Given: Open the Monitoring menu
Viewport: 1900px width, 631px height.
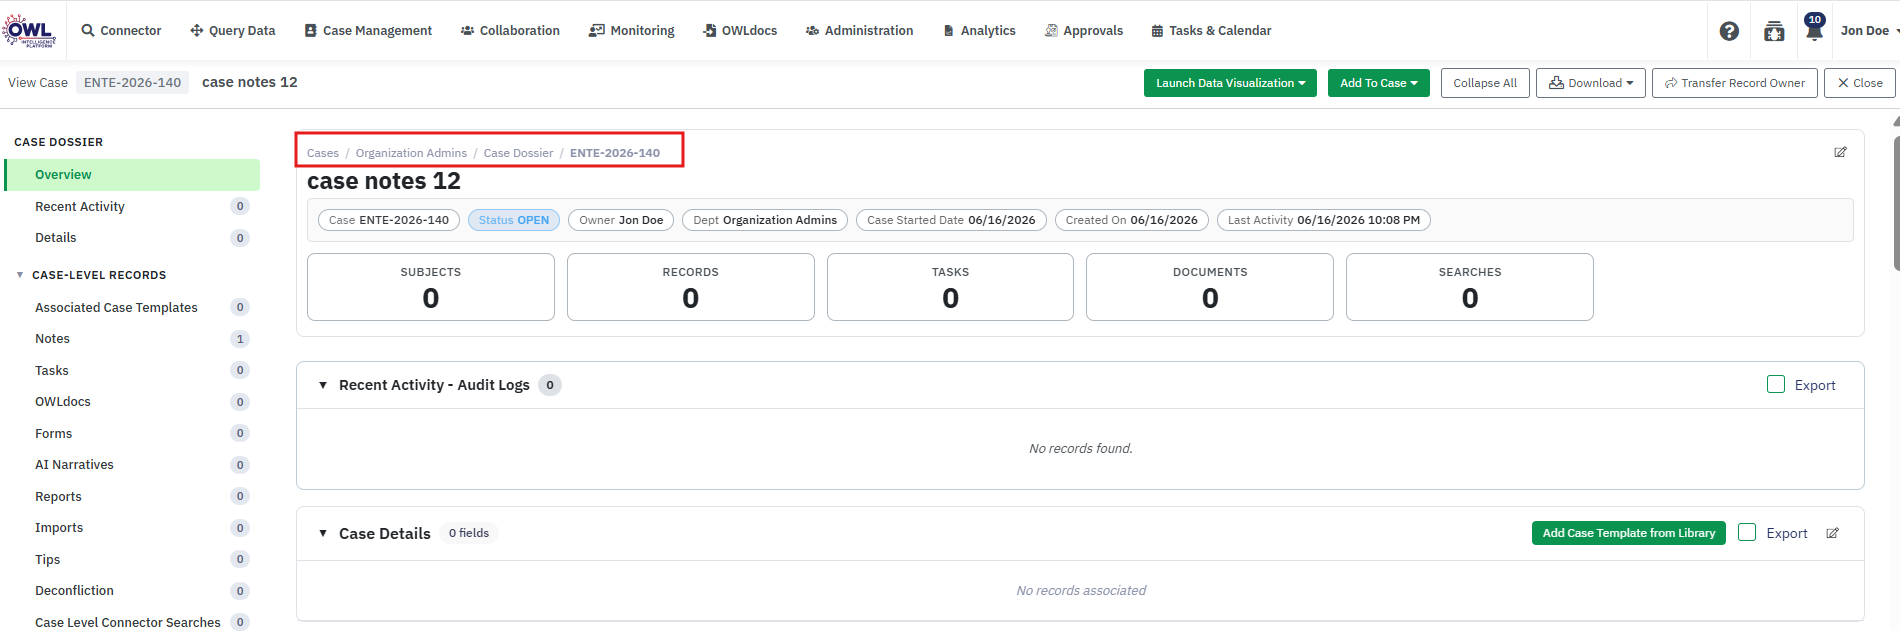Looking at the screenshot, I should click(632, 31).
